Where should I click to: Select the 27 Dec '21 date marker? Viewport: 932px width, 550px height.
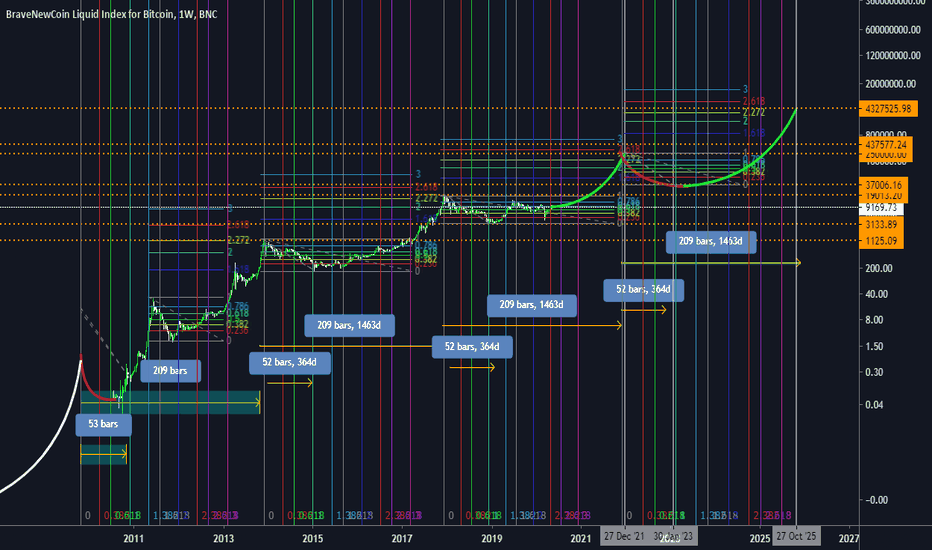624,536
